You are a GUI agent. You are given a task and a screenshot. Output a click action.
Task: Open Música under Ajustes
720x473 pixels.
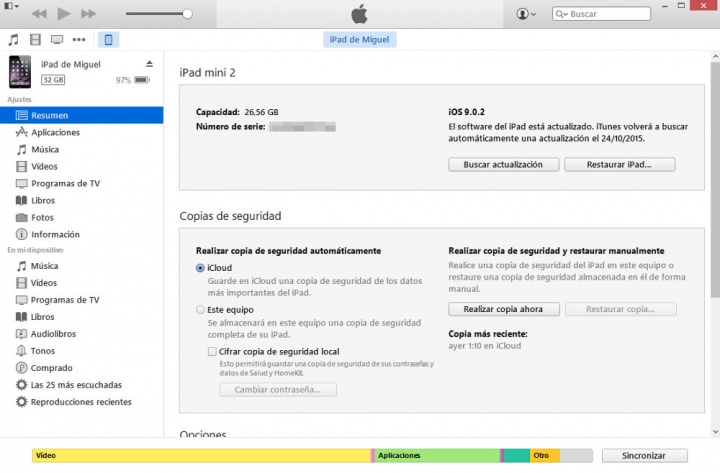pos(82,149)
